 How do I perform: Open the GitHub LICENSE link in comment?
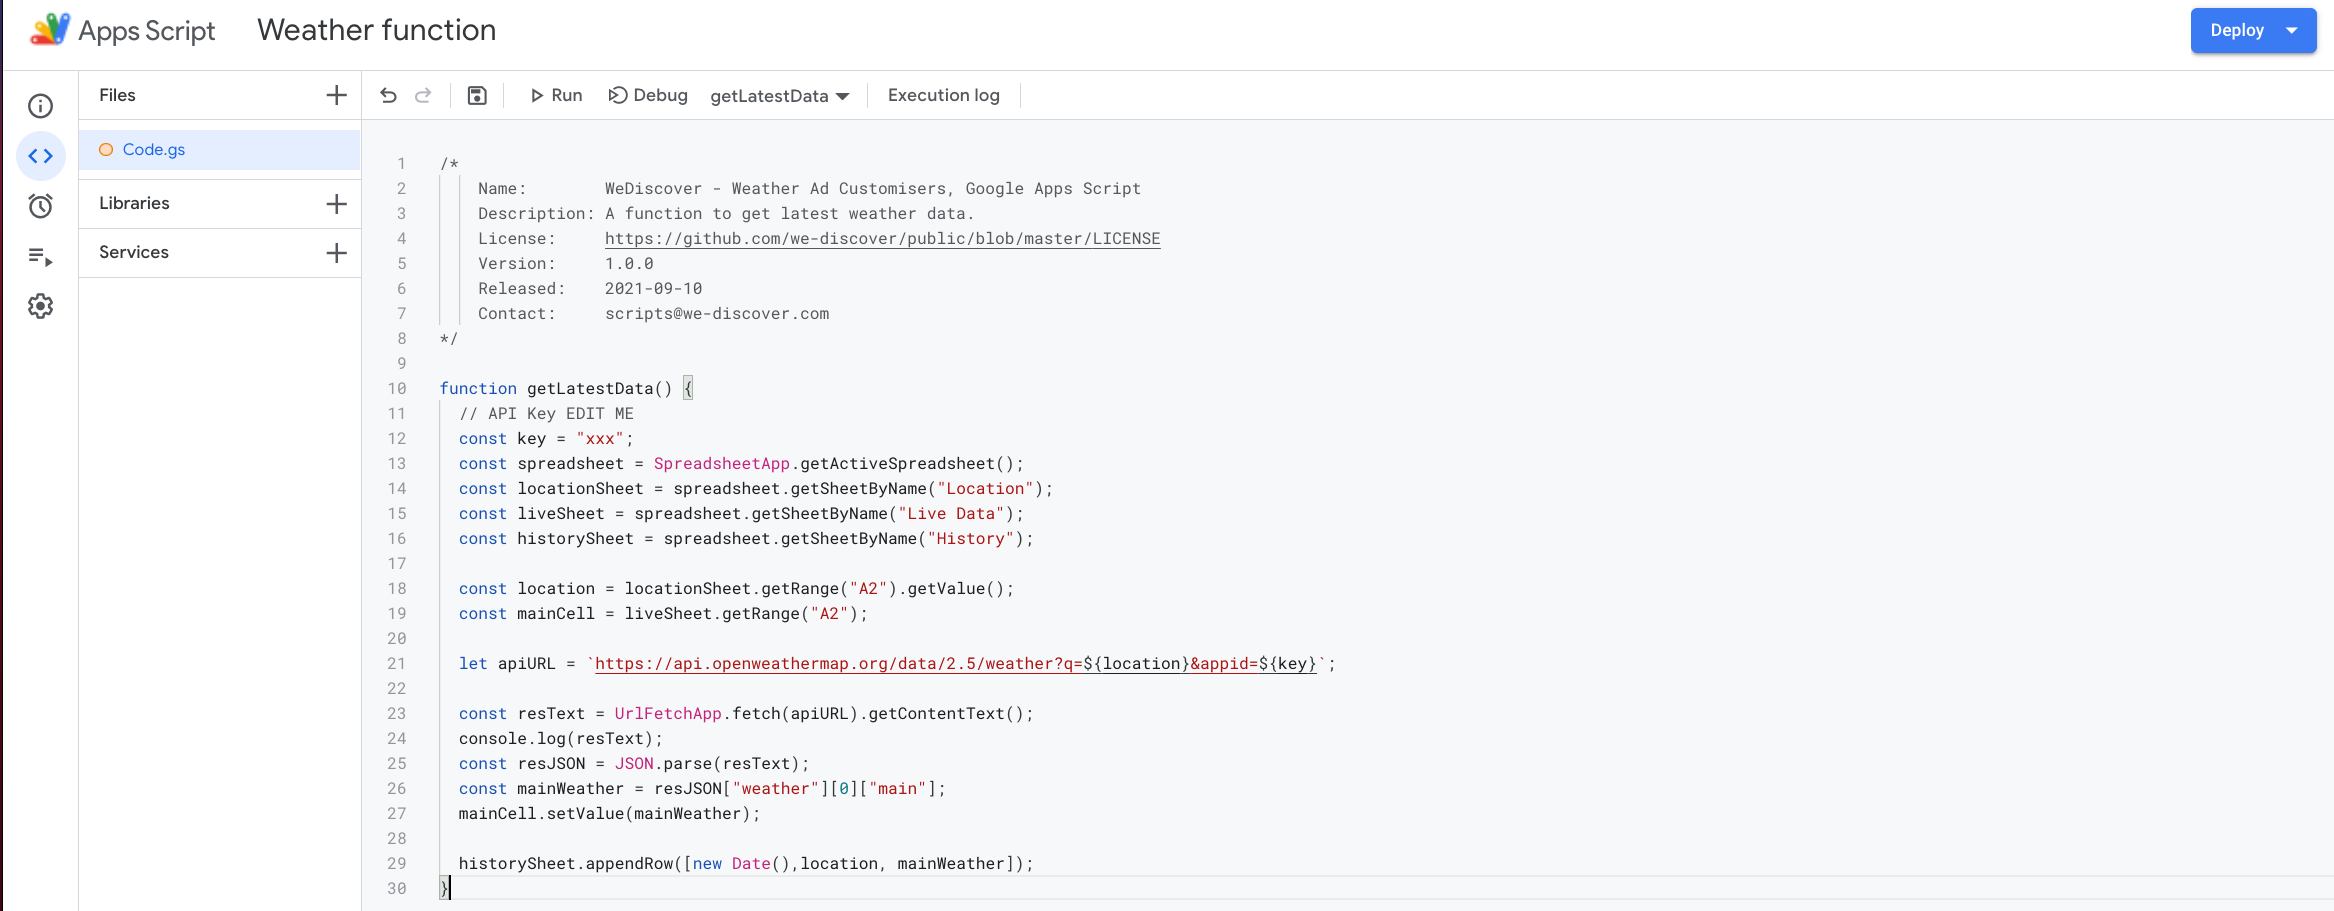coord(882,239)
